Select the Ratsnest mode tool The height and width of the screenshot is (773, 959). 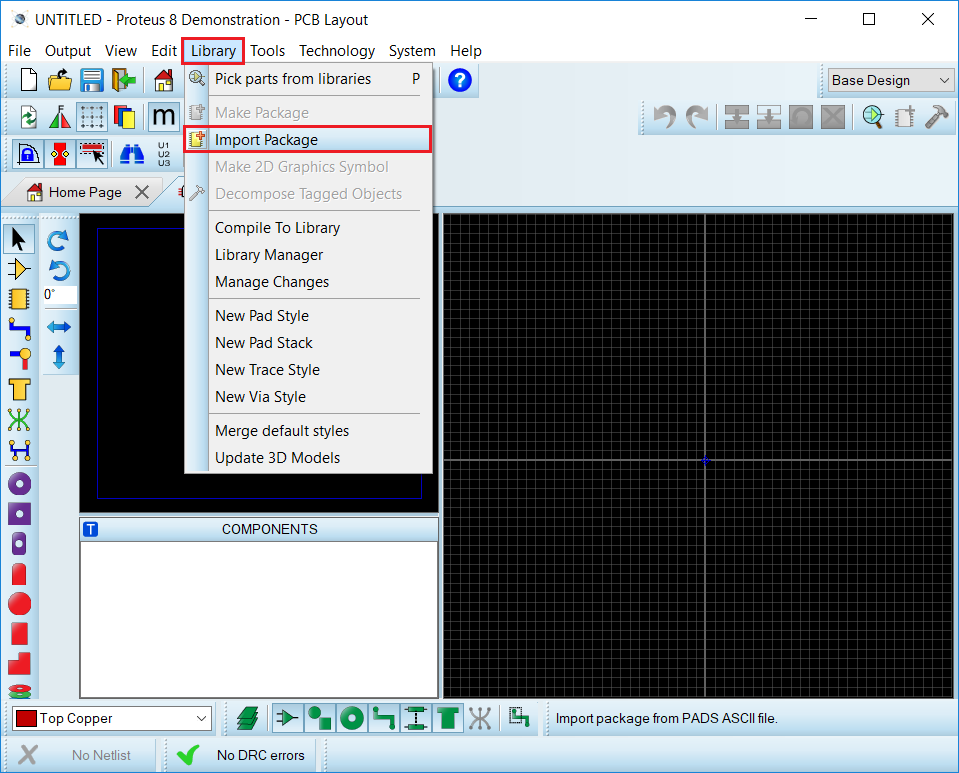point(19,420)
